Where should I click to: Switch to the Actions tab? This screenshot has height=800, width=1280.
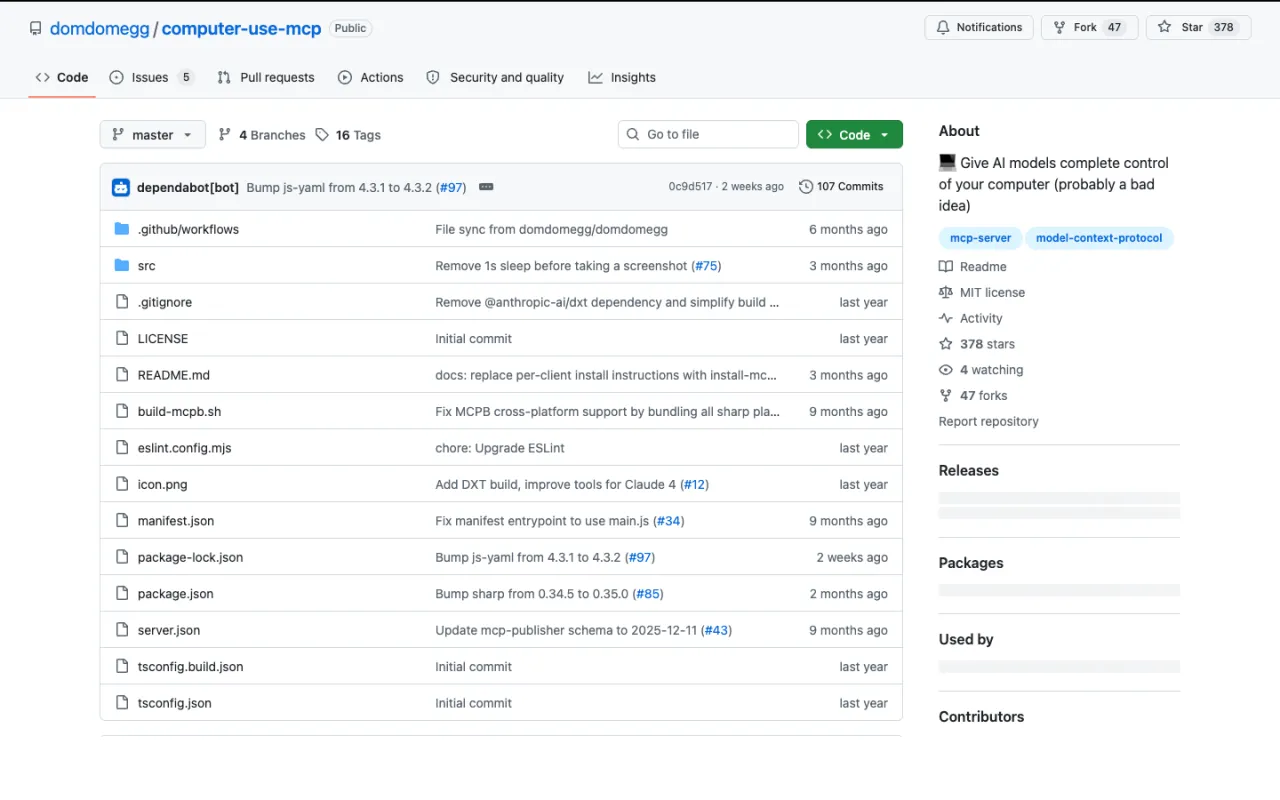coord(371,77)
